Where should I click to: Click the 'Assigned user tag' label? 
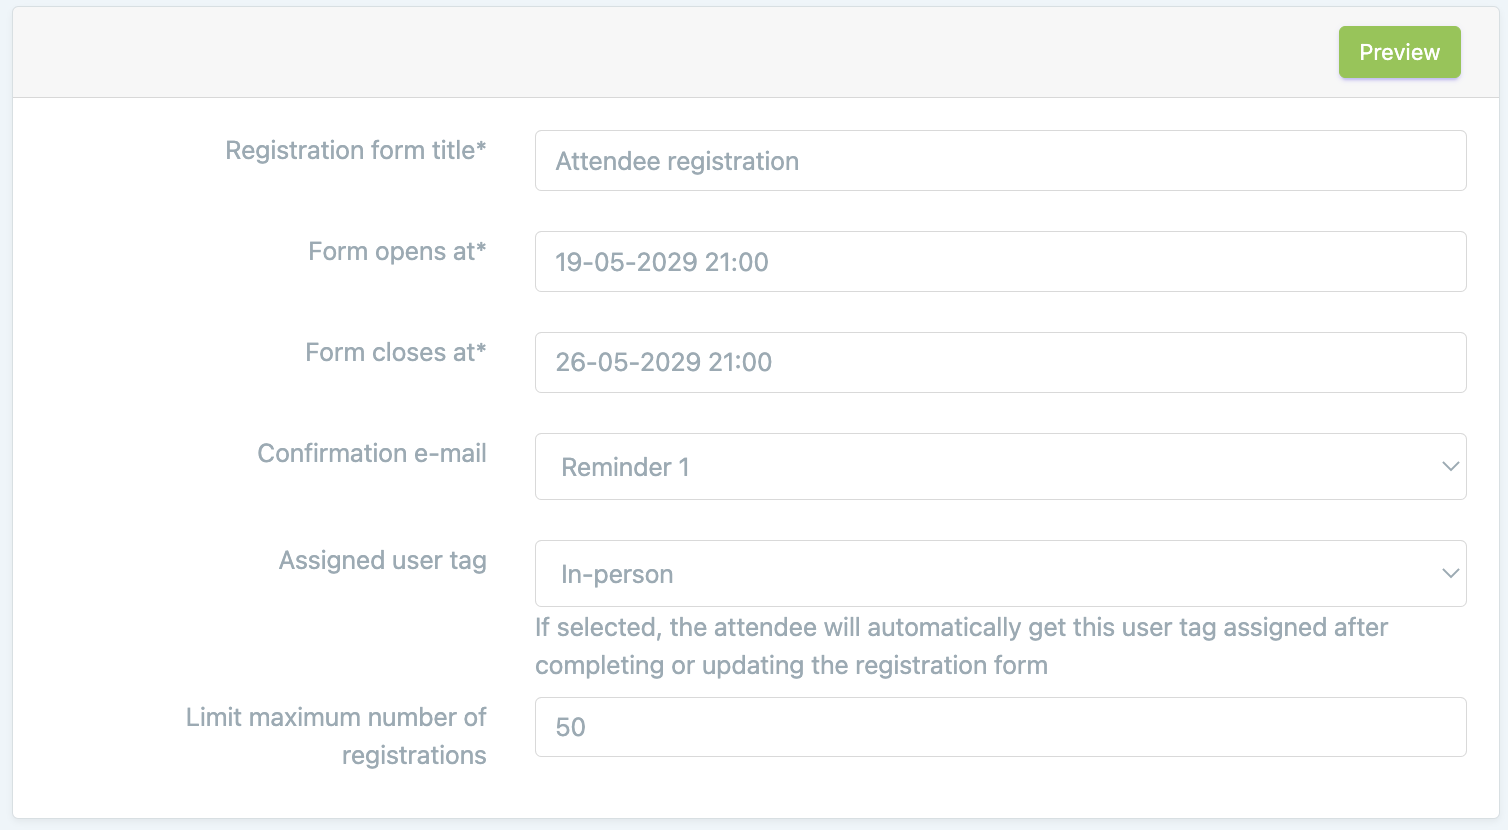(382, 560)
